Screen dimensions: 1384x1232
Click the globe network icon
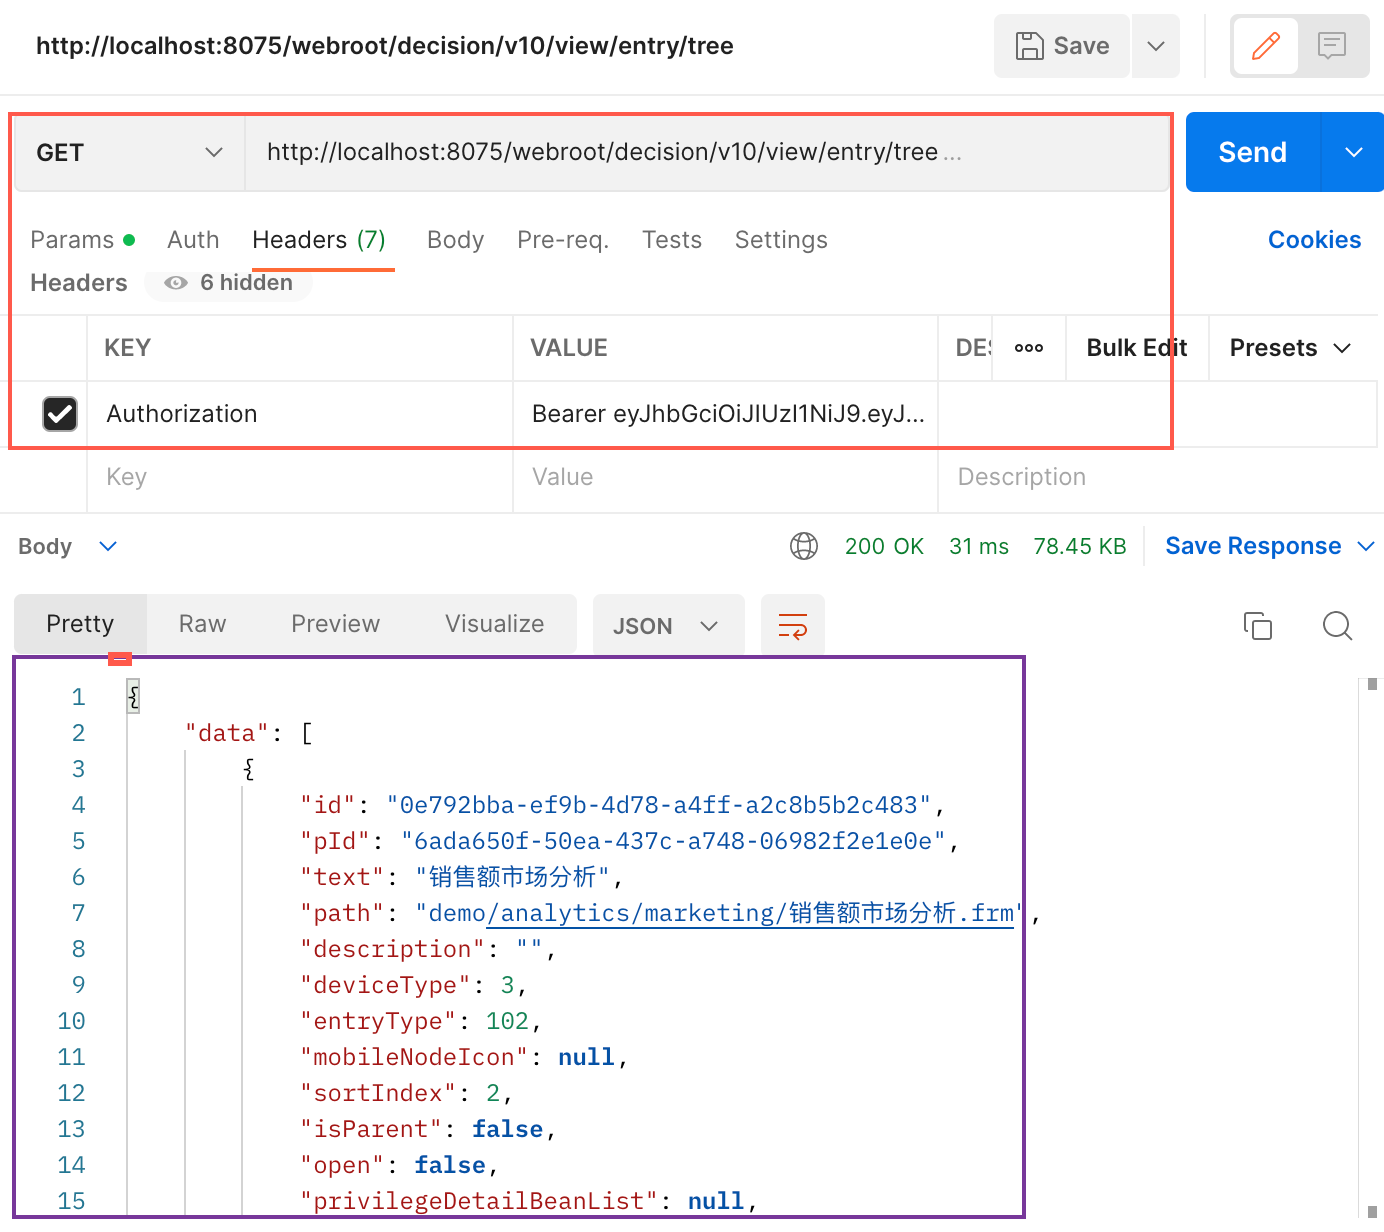803,546
